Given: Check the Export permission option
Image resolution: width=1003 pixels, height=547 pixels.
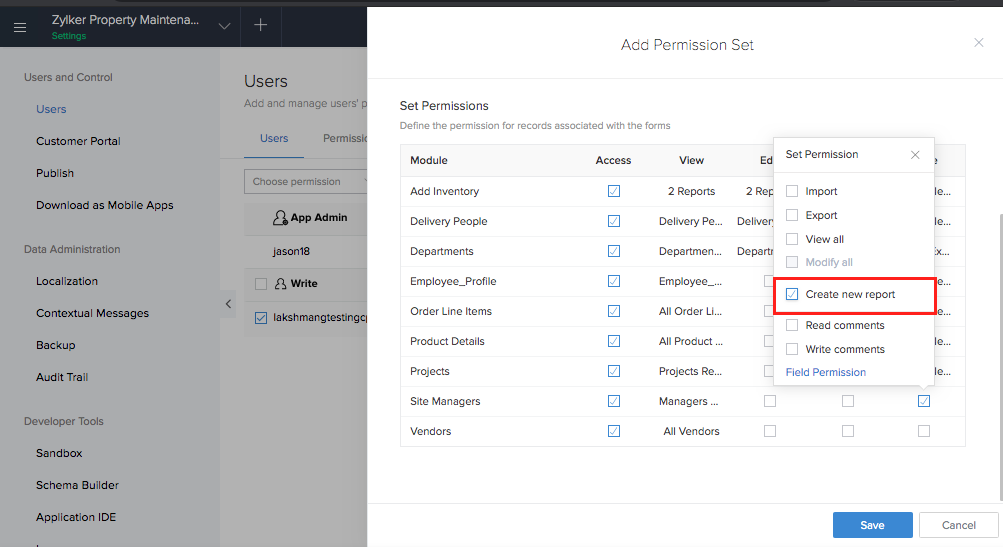Looking at the screenshot, I should (792, 215).
